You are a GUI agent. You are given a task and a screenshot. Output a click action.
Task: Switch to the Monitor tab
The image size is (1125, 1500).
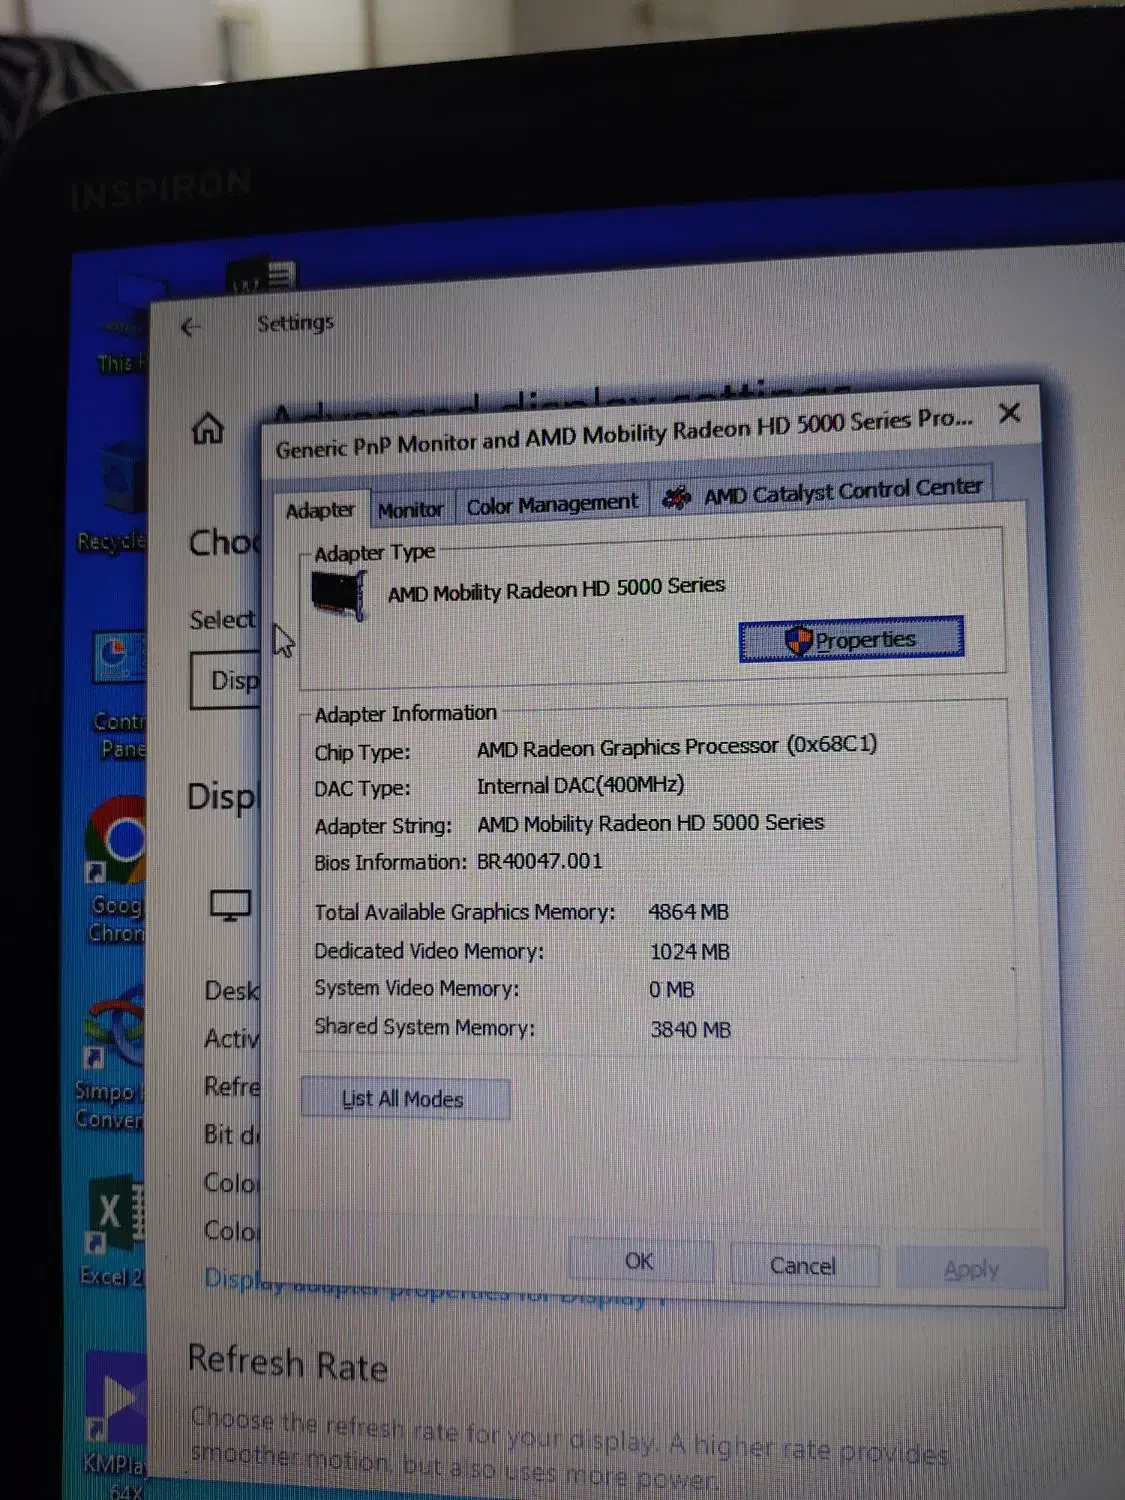pos(410,510)
